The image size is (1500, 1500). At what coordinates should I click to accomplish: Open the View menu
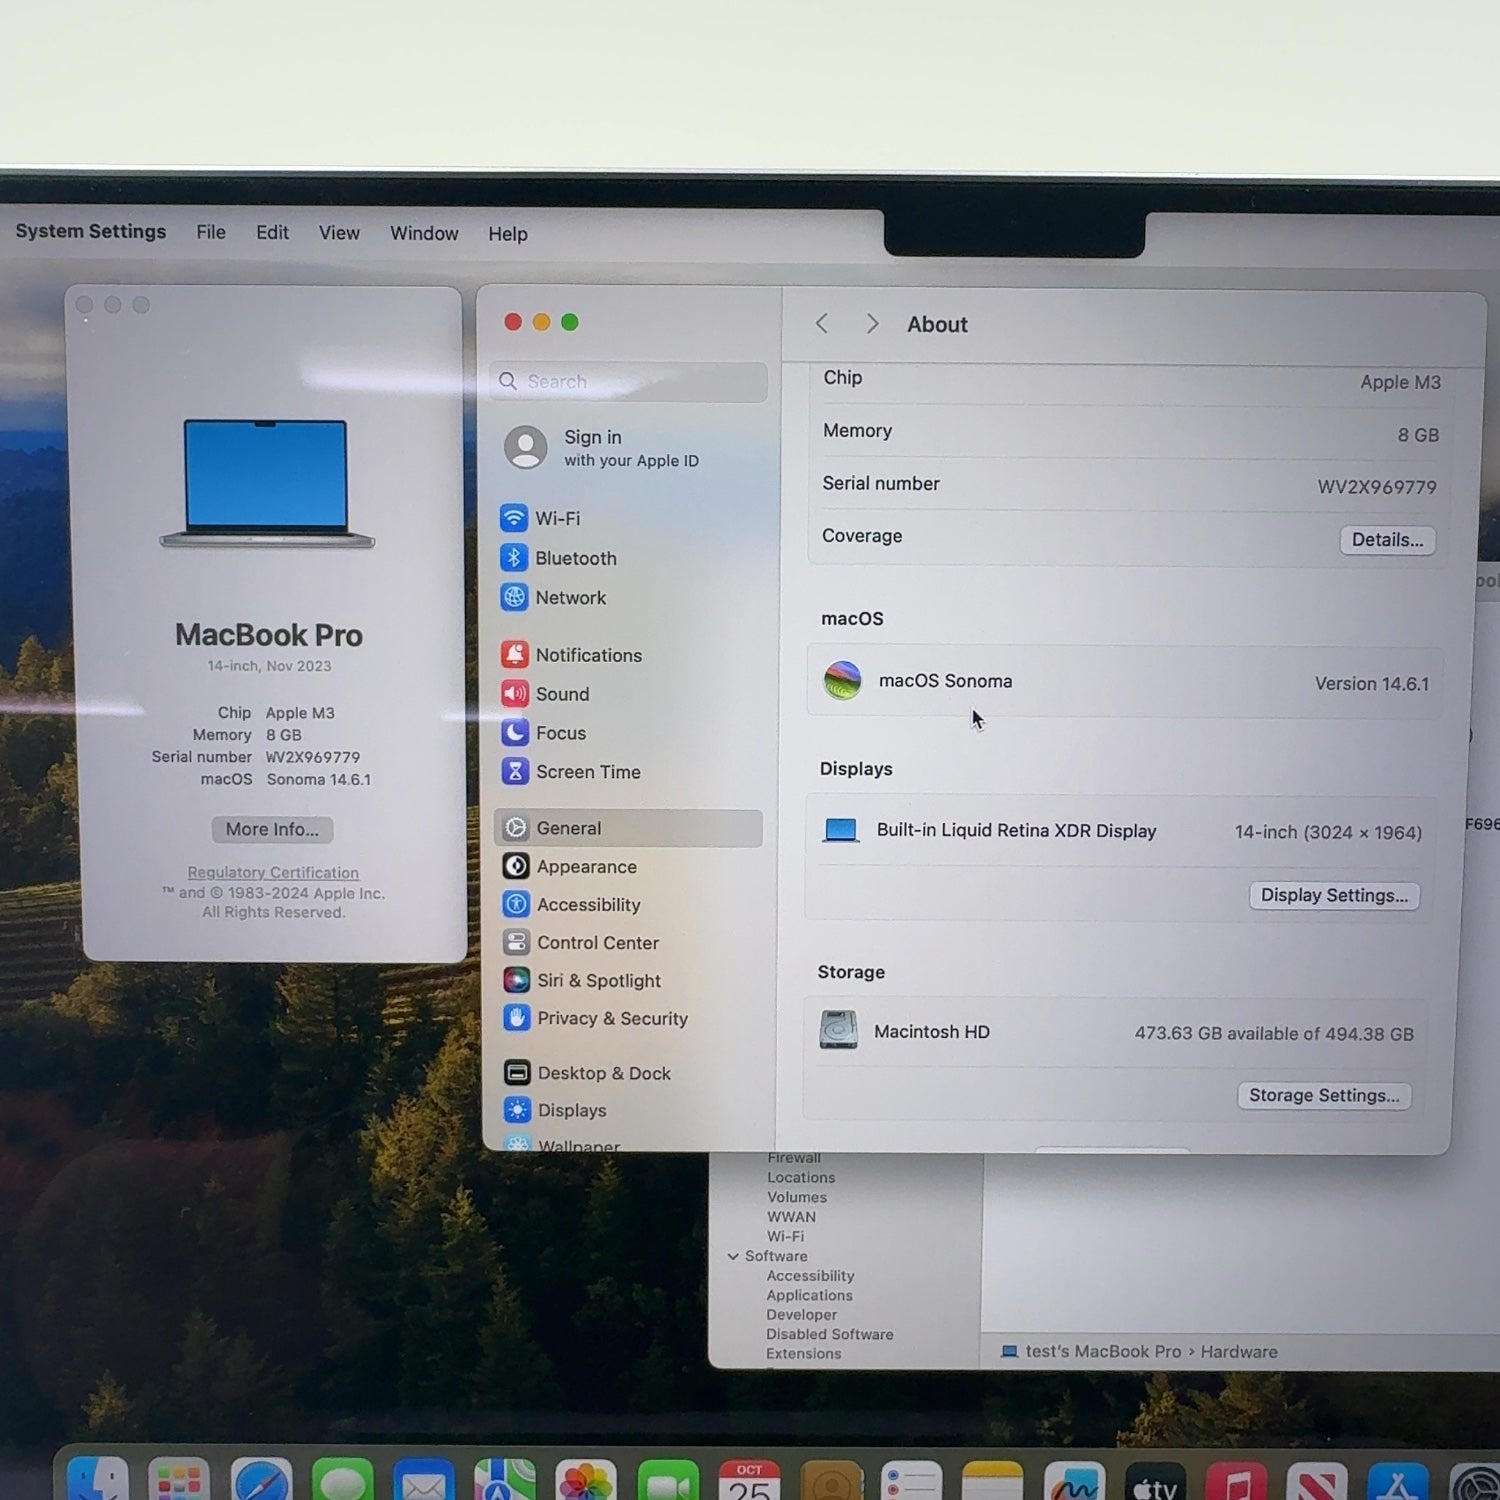coord(339,233)
